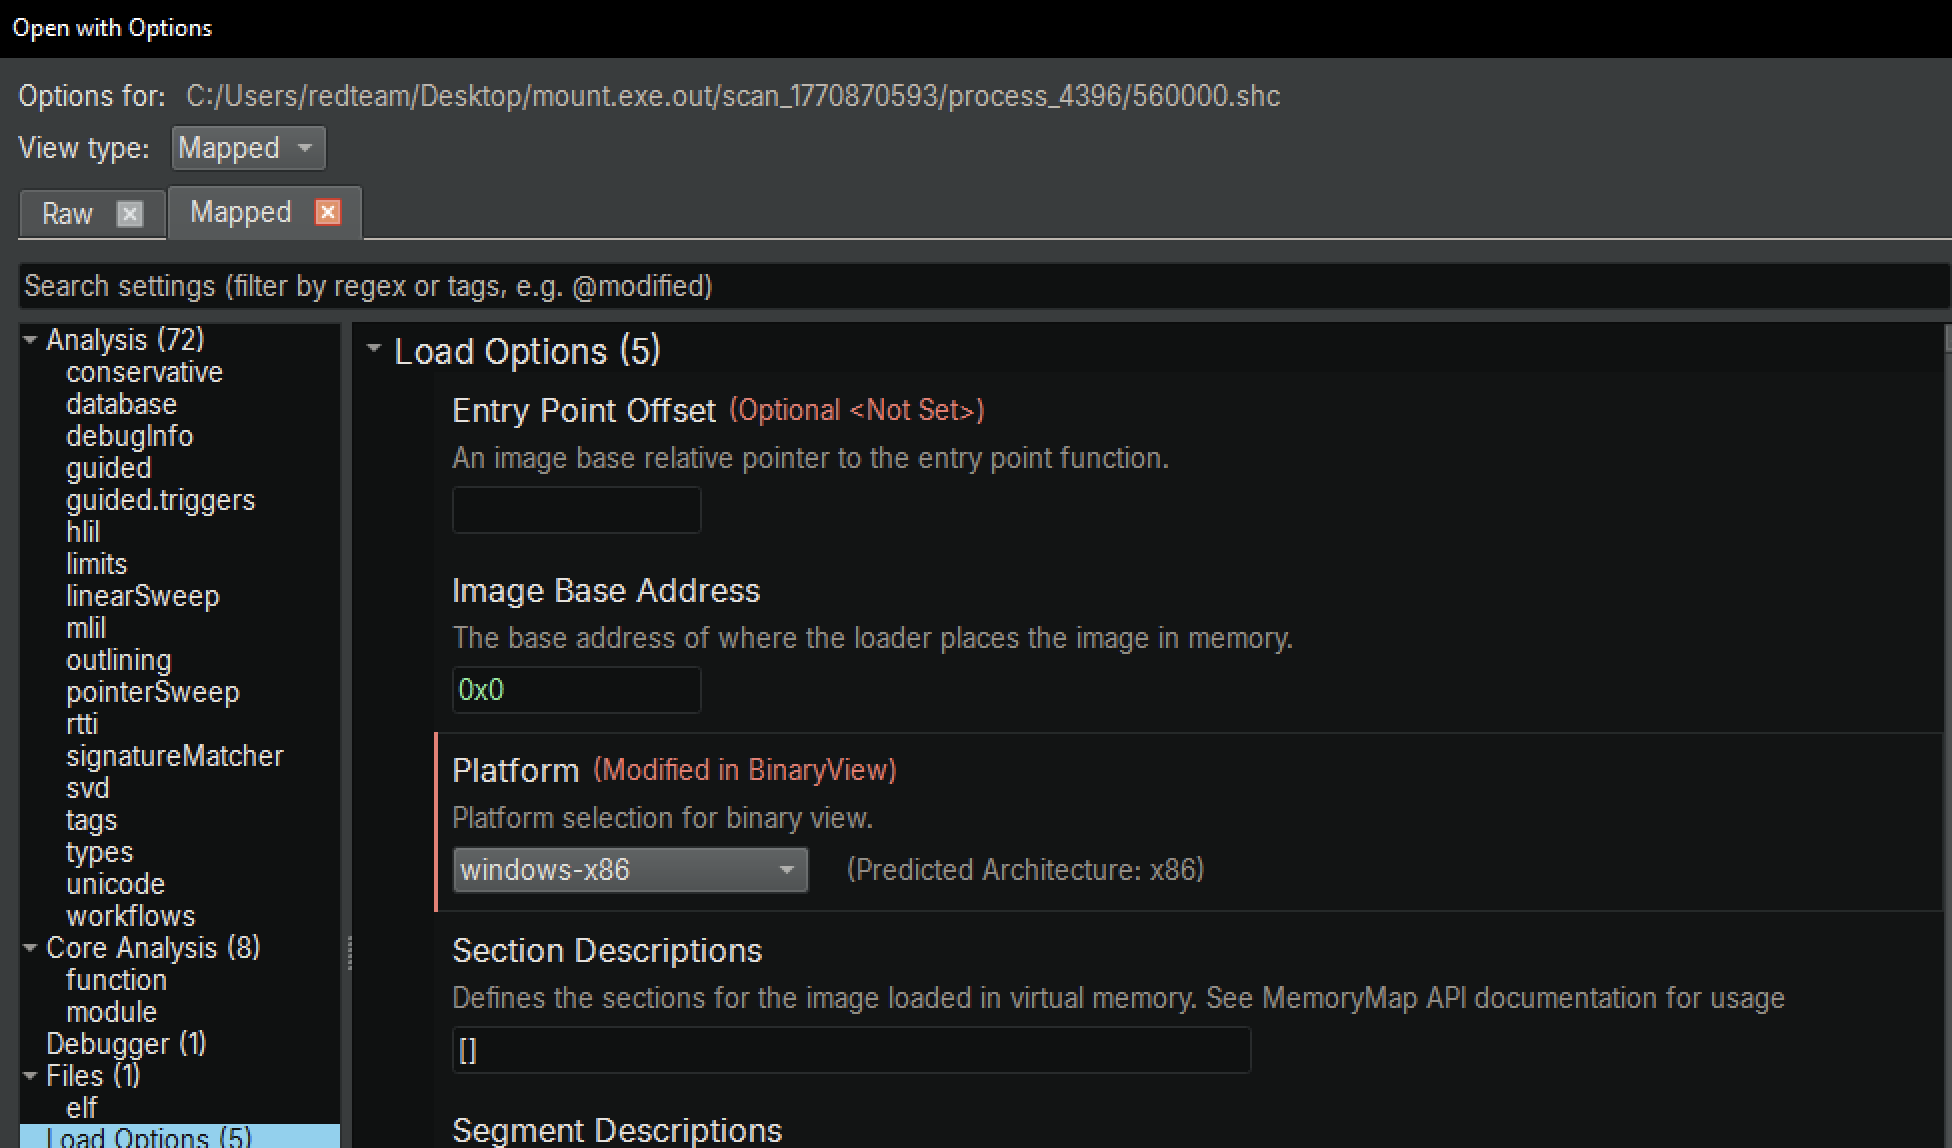Focus the Search settings filter box

click(984, 286)
